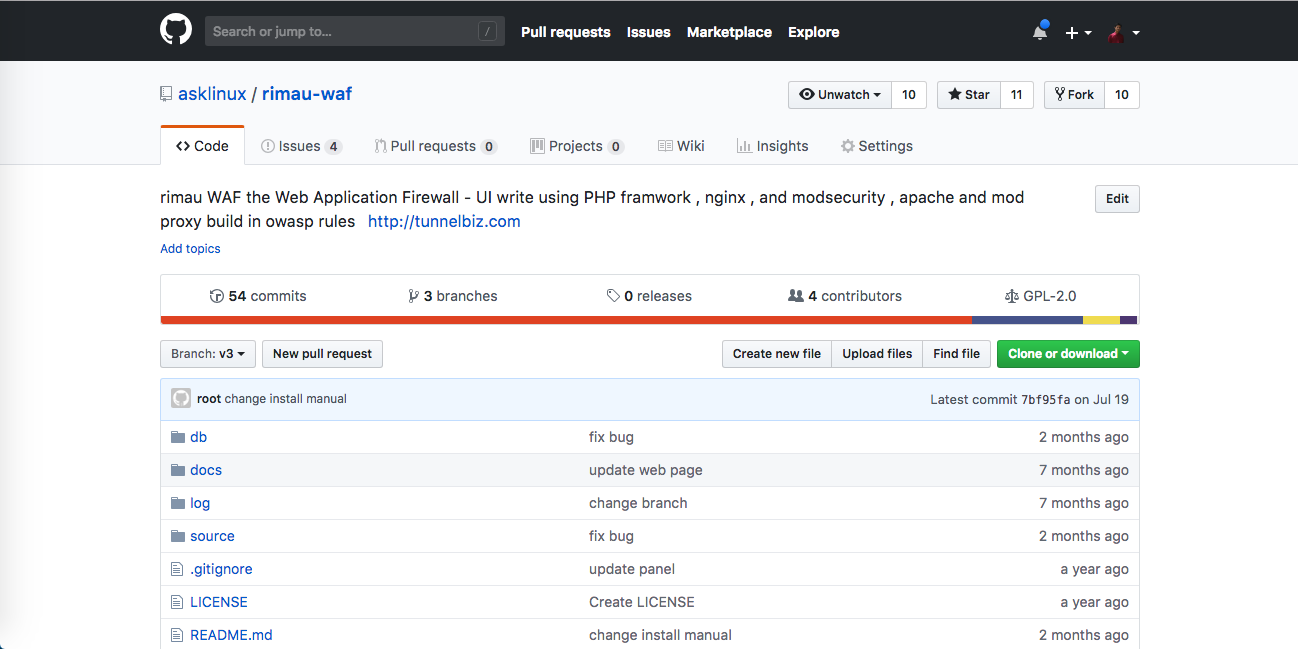Click the Upload files button
Image resolution: width=1298 pixels, height=649 pixels.
click(x=877, y=354)
